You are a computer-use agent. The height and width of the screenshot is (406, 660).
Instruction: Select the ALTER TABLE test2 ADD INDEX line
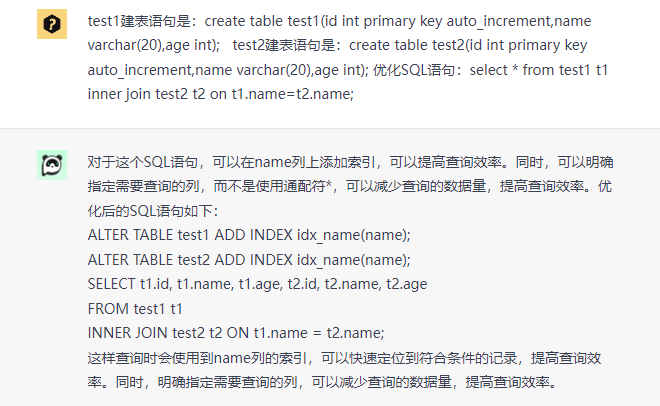point(249,260)
